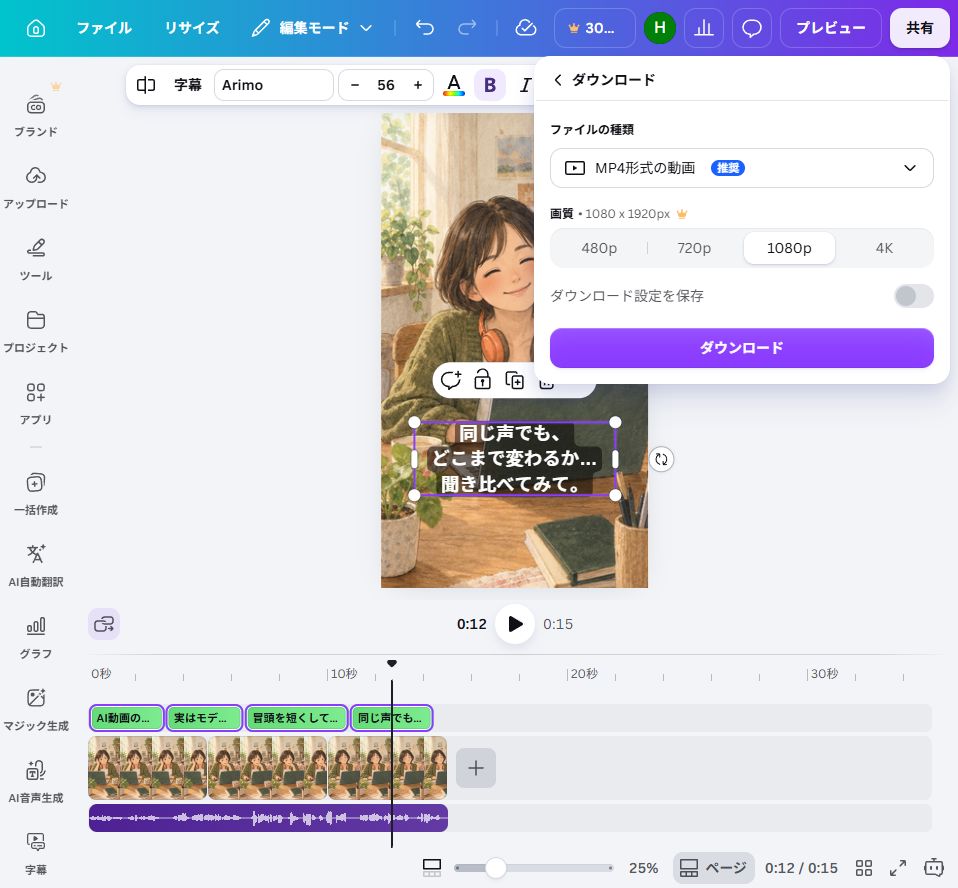Undo the last action
The height and width of the screenshot is (888, 958).
[x=425, y=28]
